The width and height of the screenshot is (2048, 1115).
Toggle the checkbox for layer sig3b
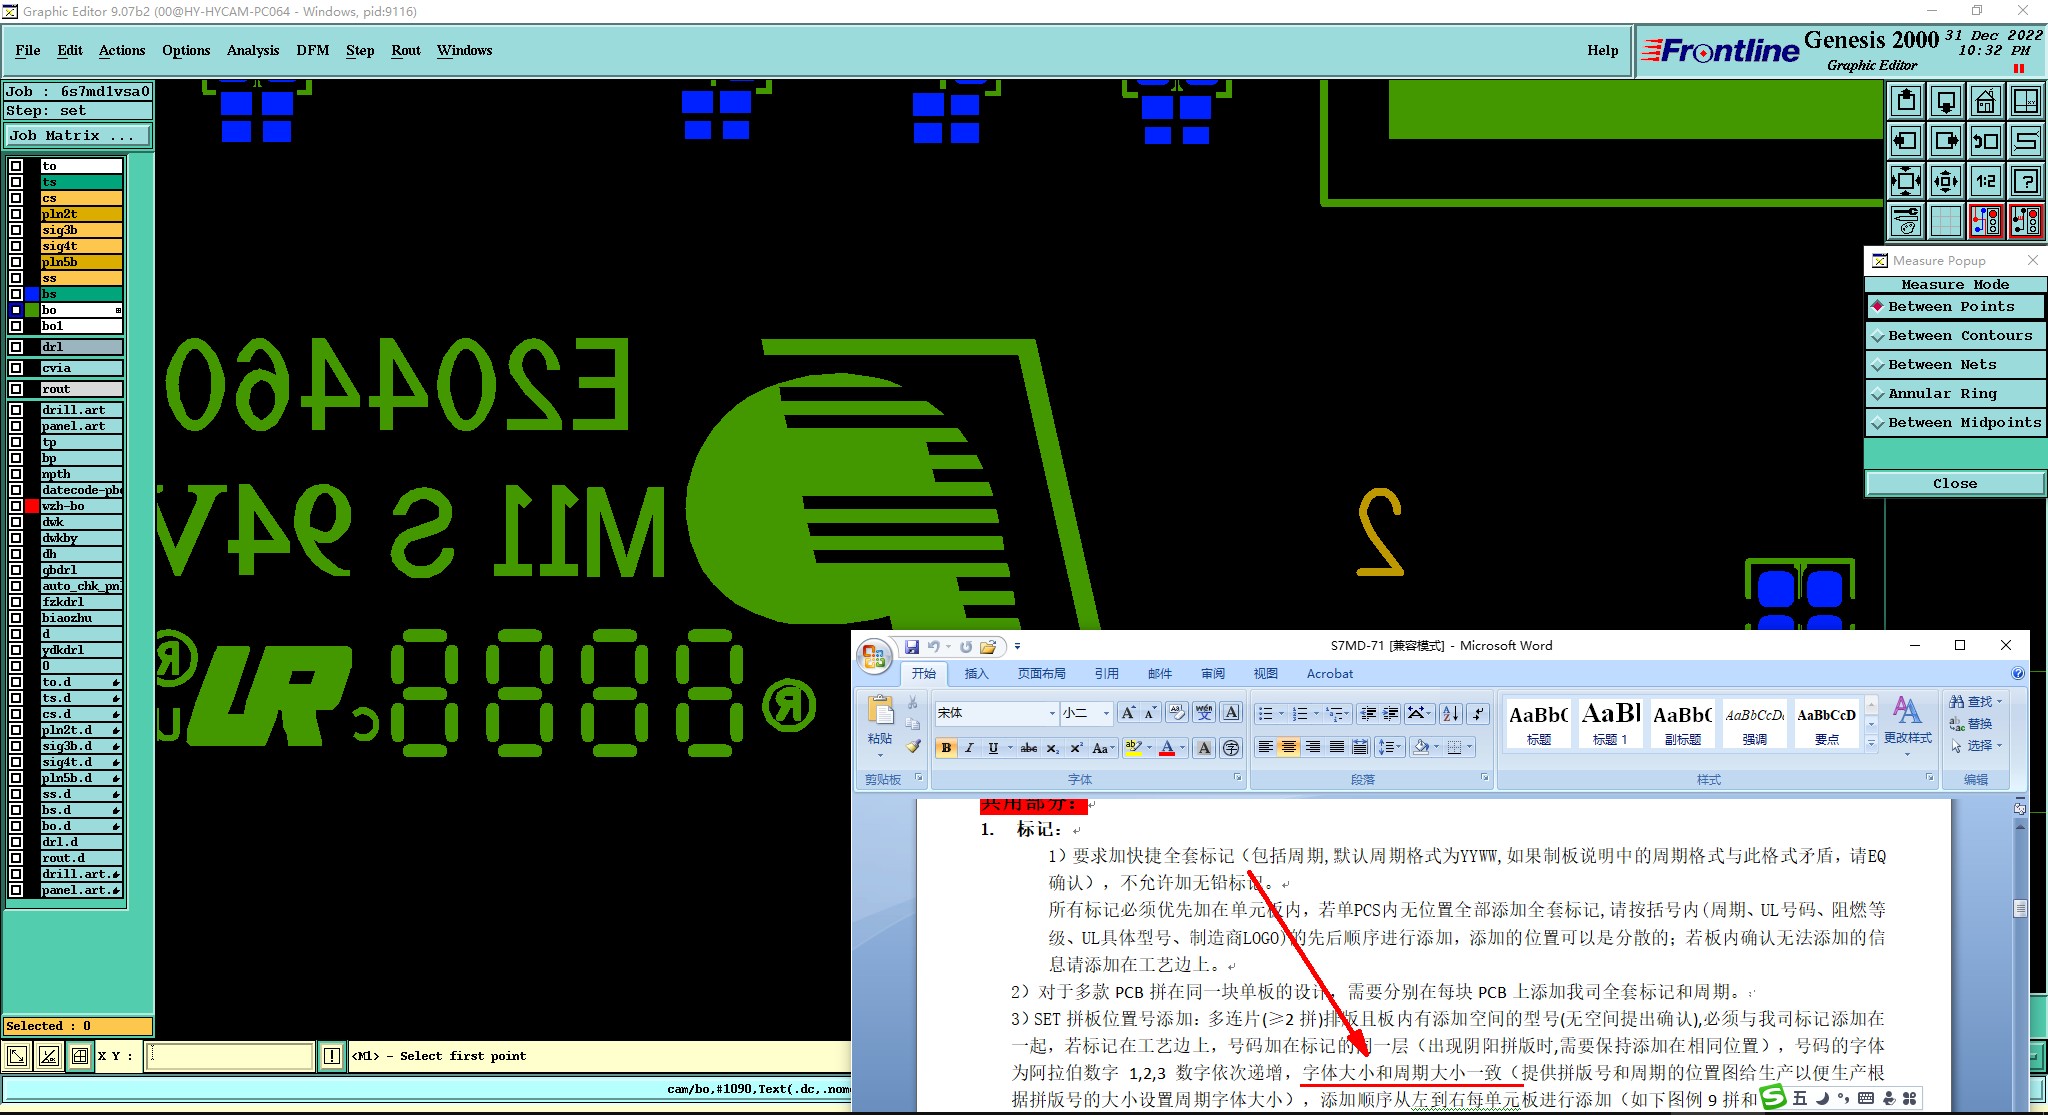tap(16, 230)
